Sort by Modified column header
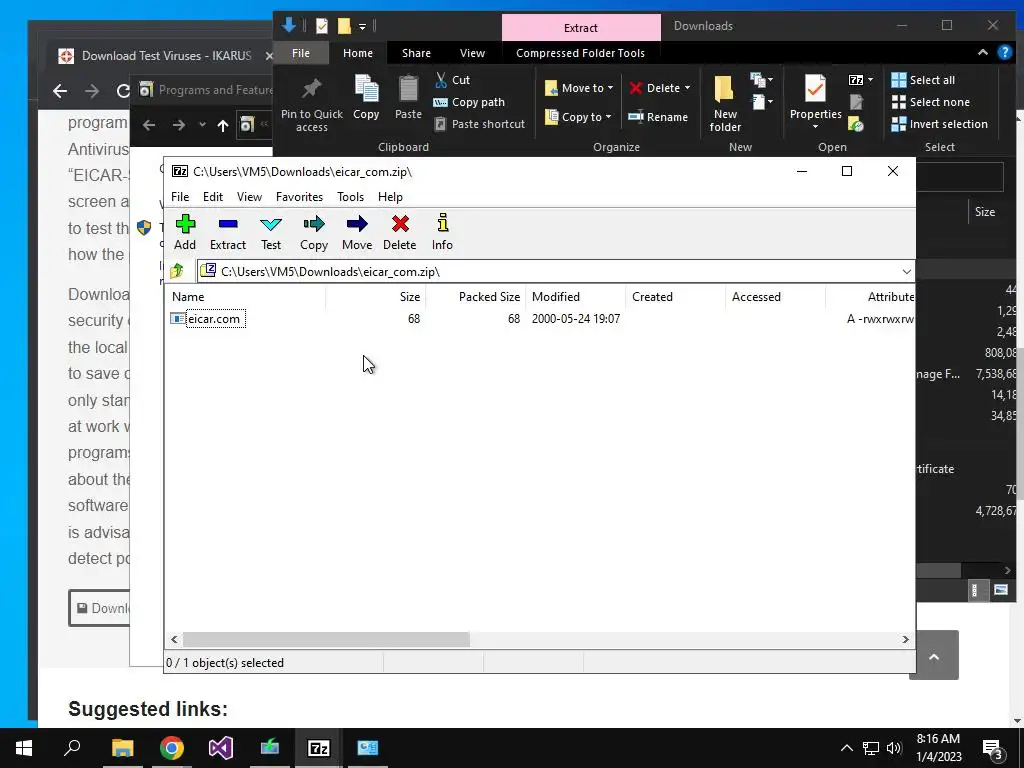 point(575,296)
